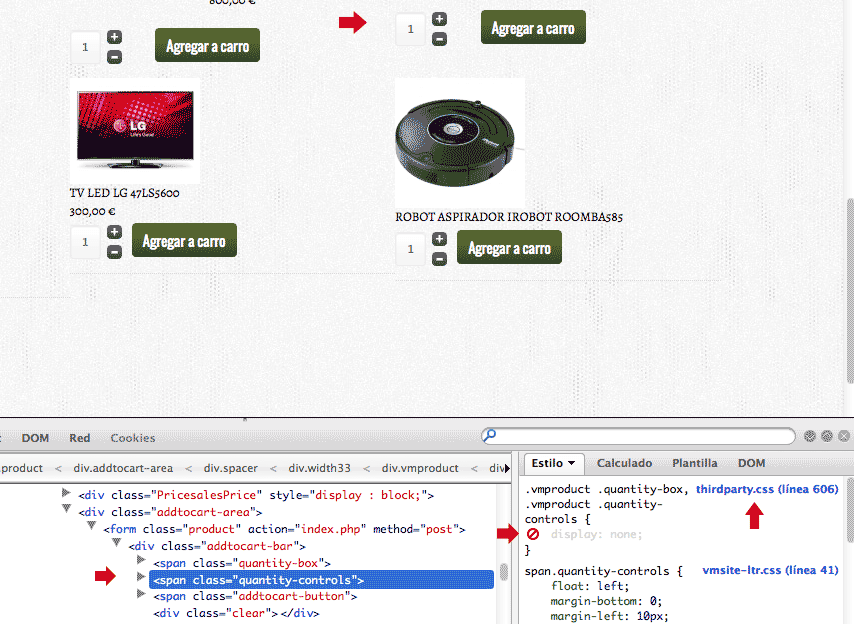Focus the Firebug search field
854x624 pixels.
(638, 436)
